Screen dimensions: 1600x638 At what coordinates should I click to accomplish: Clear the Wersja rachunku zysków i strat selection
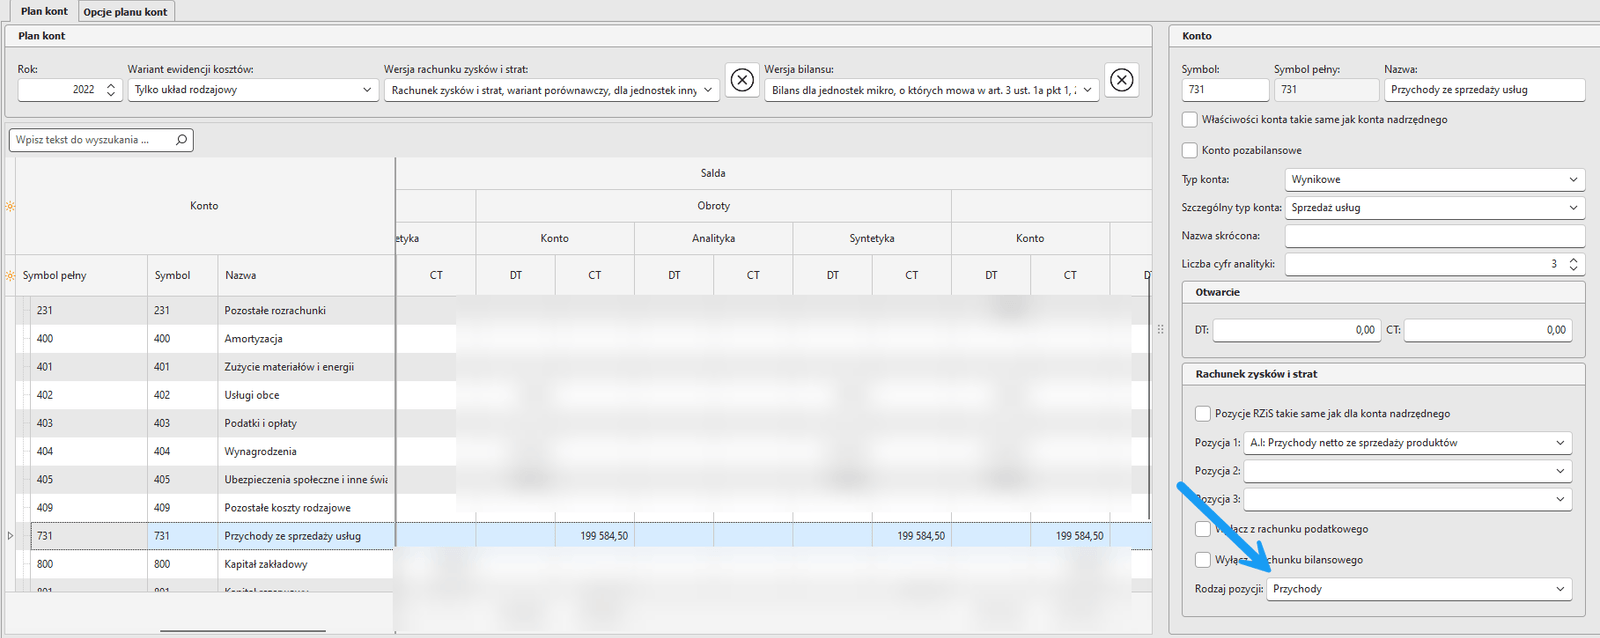click(742, 80)
